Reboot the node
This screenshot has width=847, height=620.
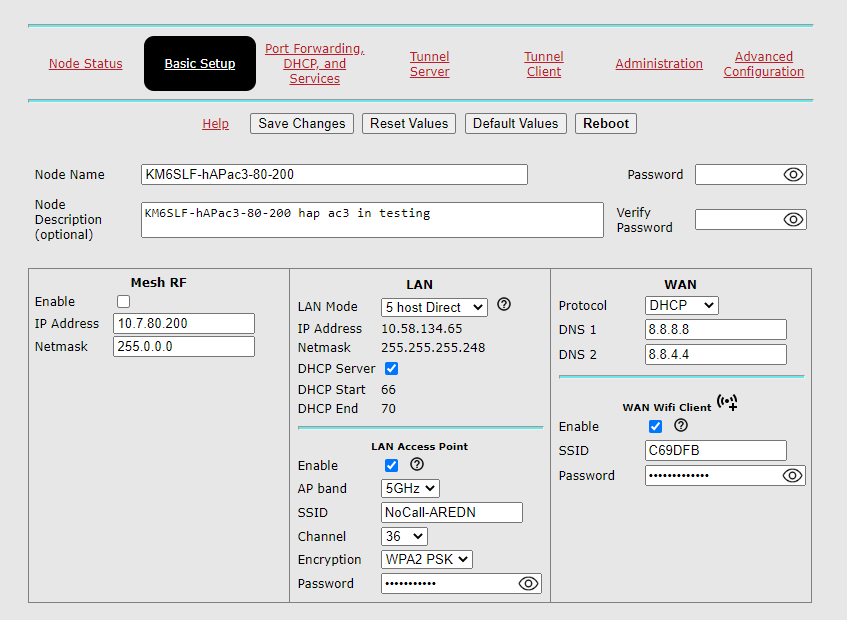(x=605, y=123)
